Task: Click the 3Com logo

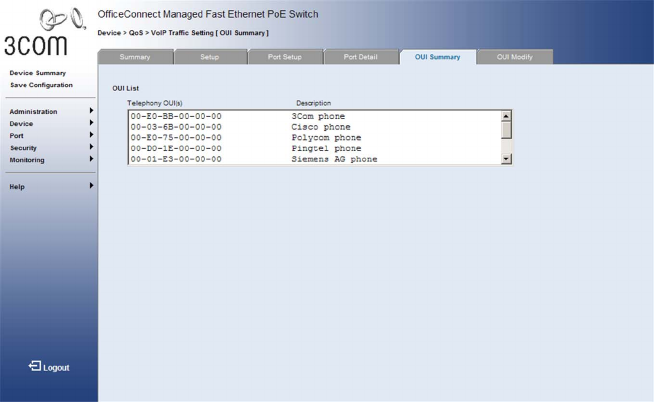Action: tap(44, 32)
